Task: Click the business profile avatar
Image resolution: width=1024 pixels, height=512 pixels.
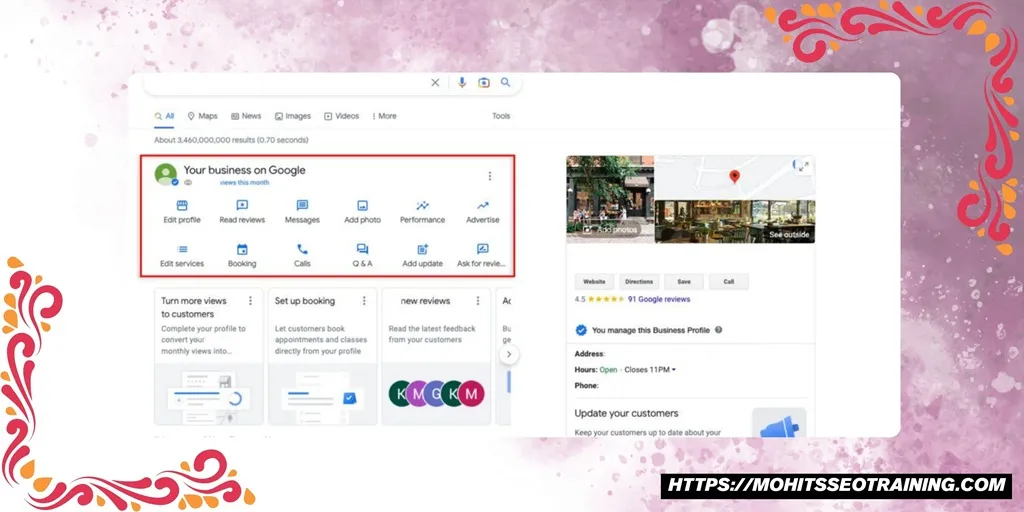Action: [165, 174]
